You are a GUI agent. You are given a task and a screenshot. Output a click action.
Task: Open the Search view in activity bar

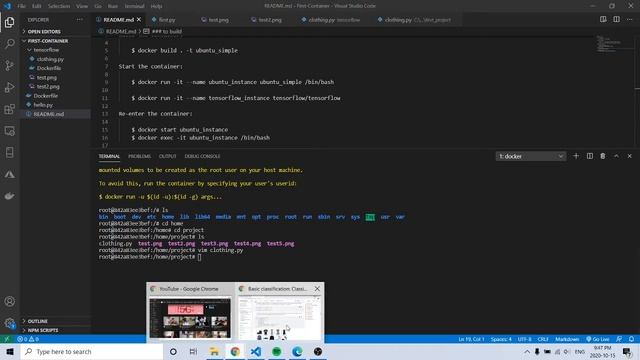(9, 43)
